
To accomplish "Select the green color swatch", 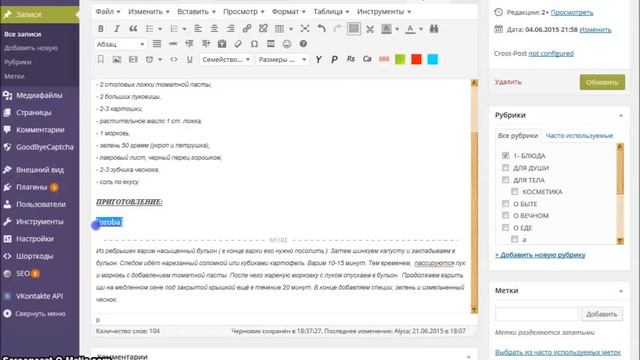I will [400, 60].
